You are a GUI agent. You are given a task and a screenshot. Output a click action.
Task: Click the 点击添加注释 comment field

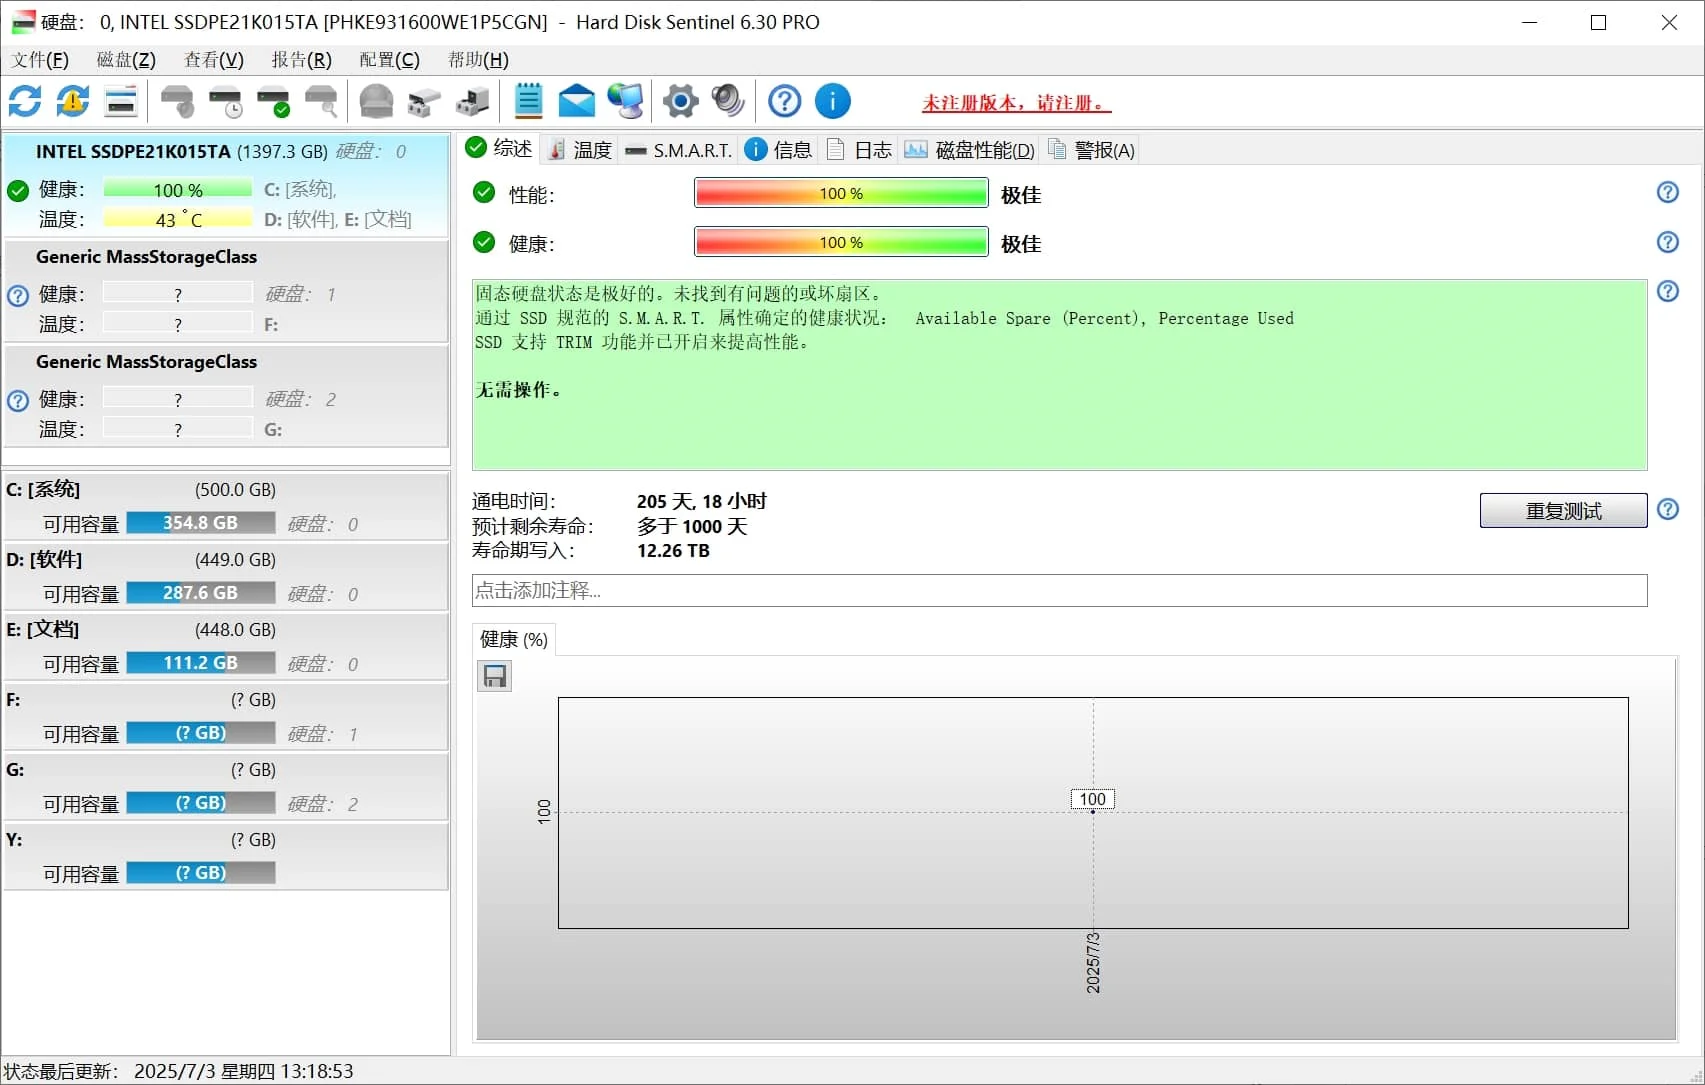click(x=1059, y=590)
